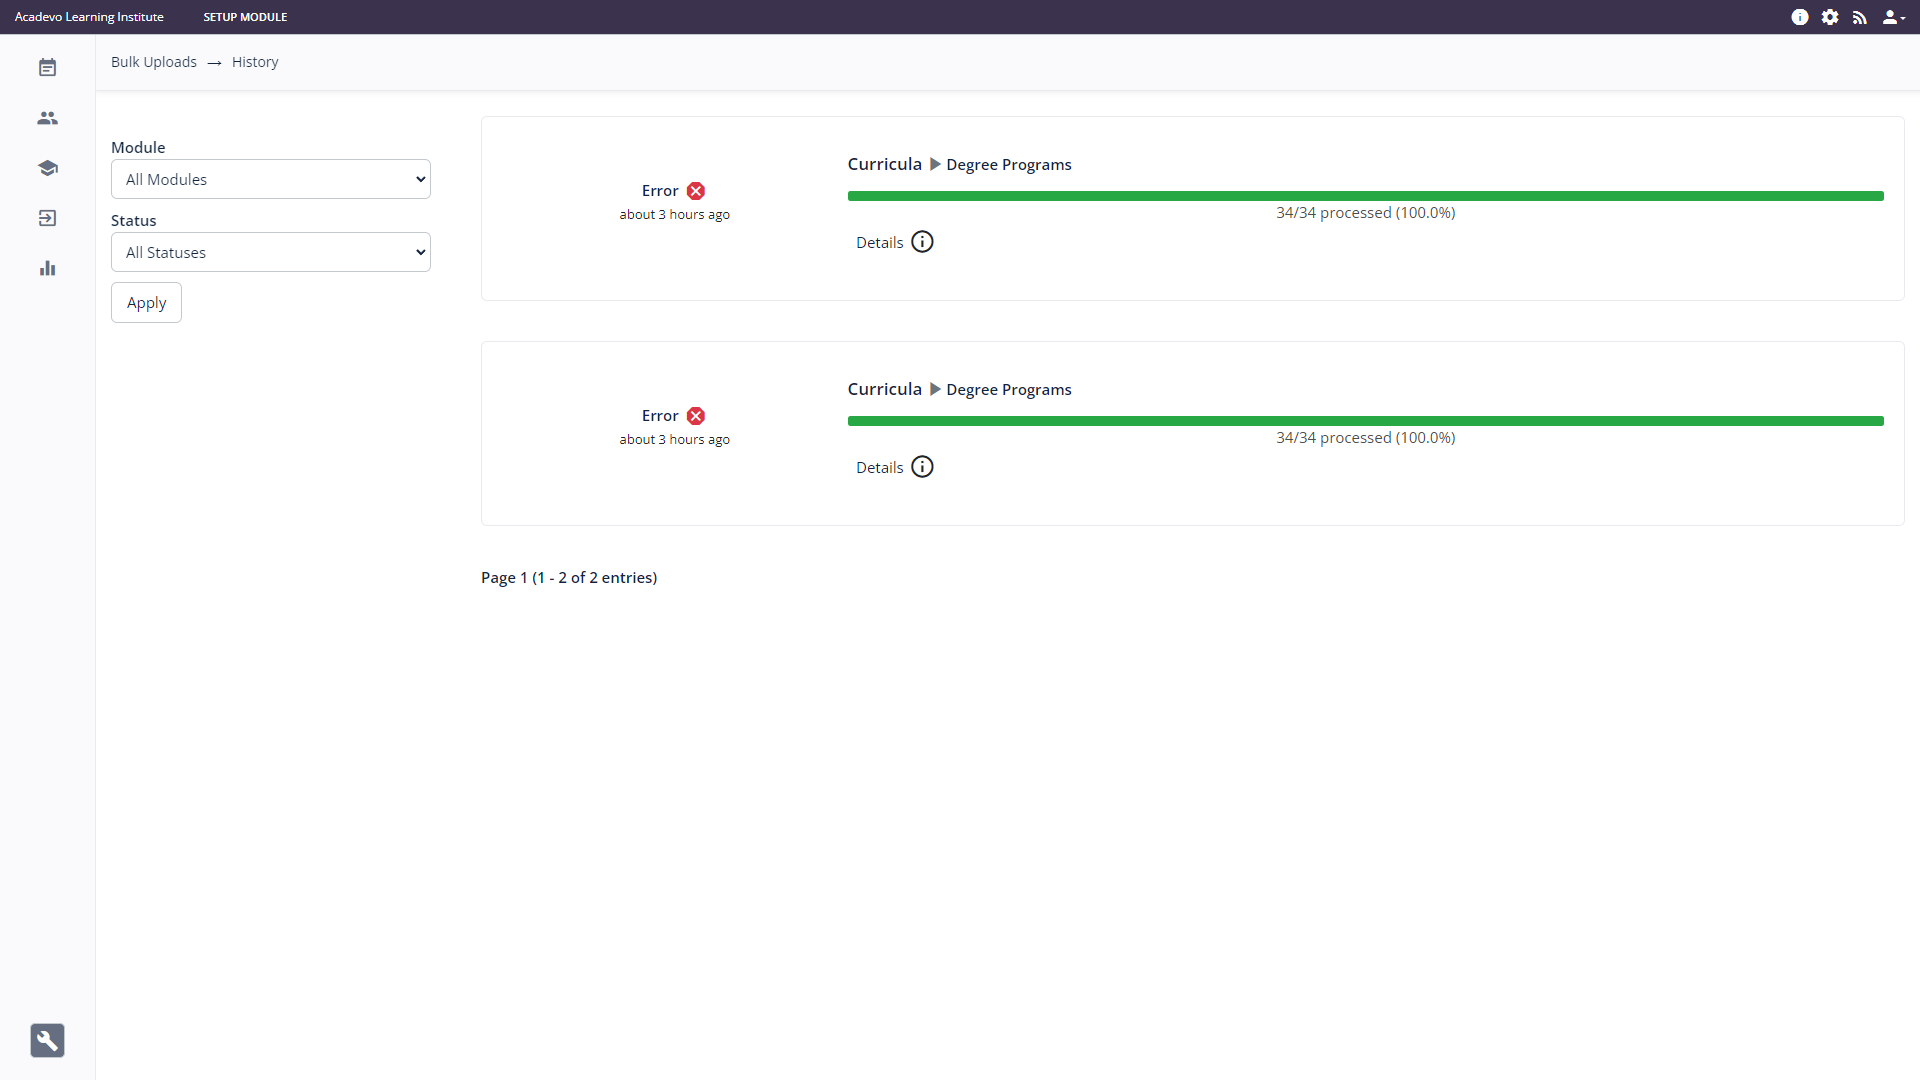This screenshot has width=1920, height=1080.
Task: Click Acadevo Learning Institute header title
Action: 89,17
